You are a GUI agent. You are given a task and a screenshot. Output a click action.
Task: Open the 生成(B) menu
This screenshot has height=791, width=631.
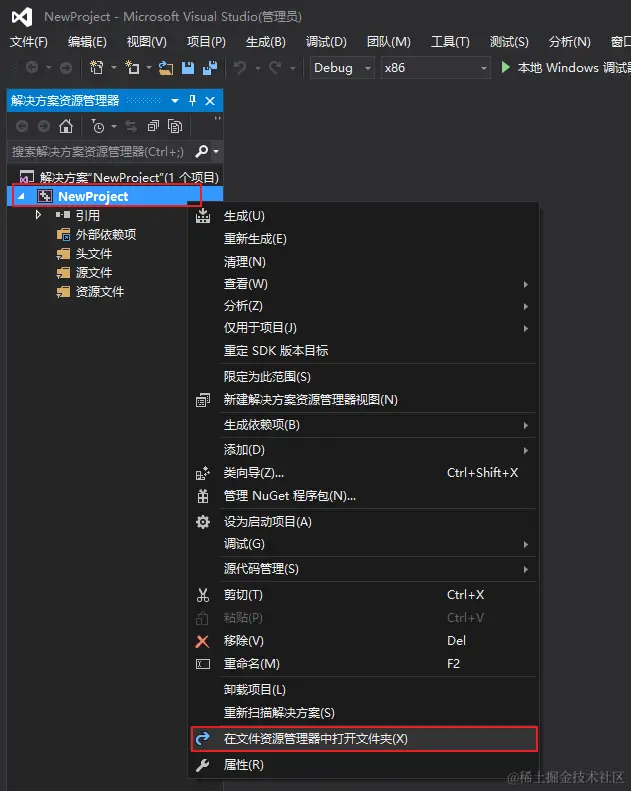pos(266,41)
